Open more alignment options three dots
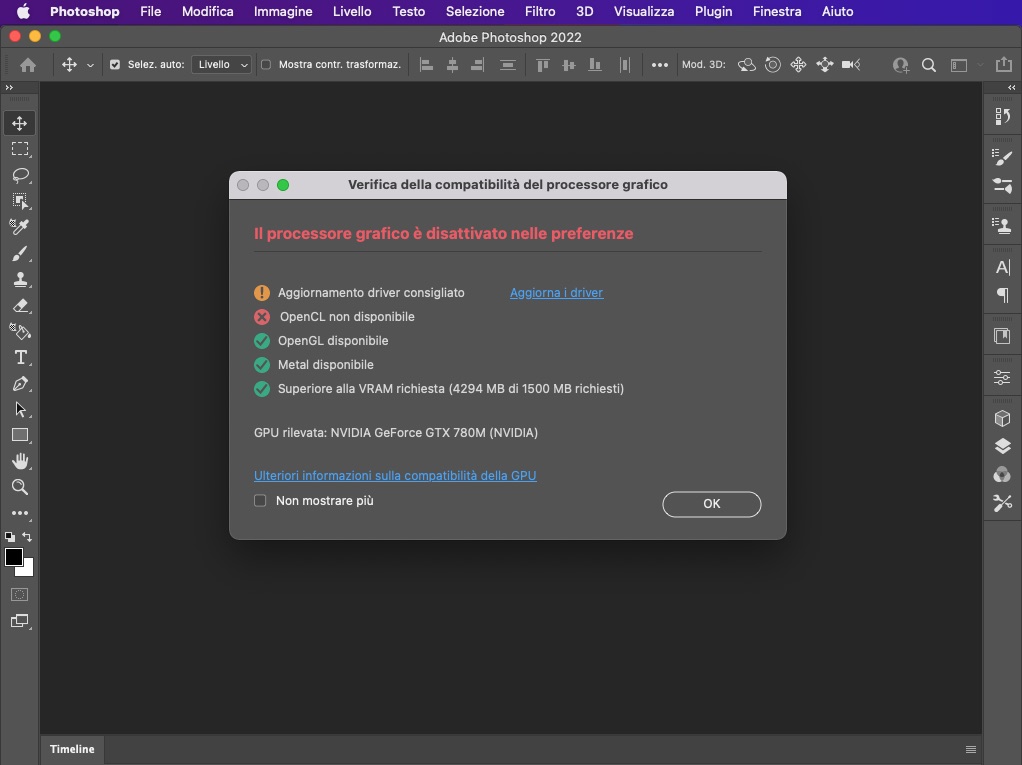The width and height of the screenshot is (1022, 765). pyautogui.click(x=660, y=65)
